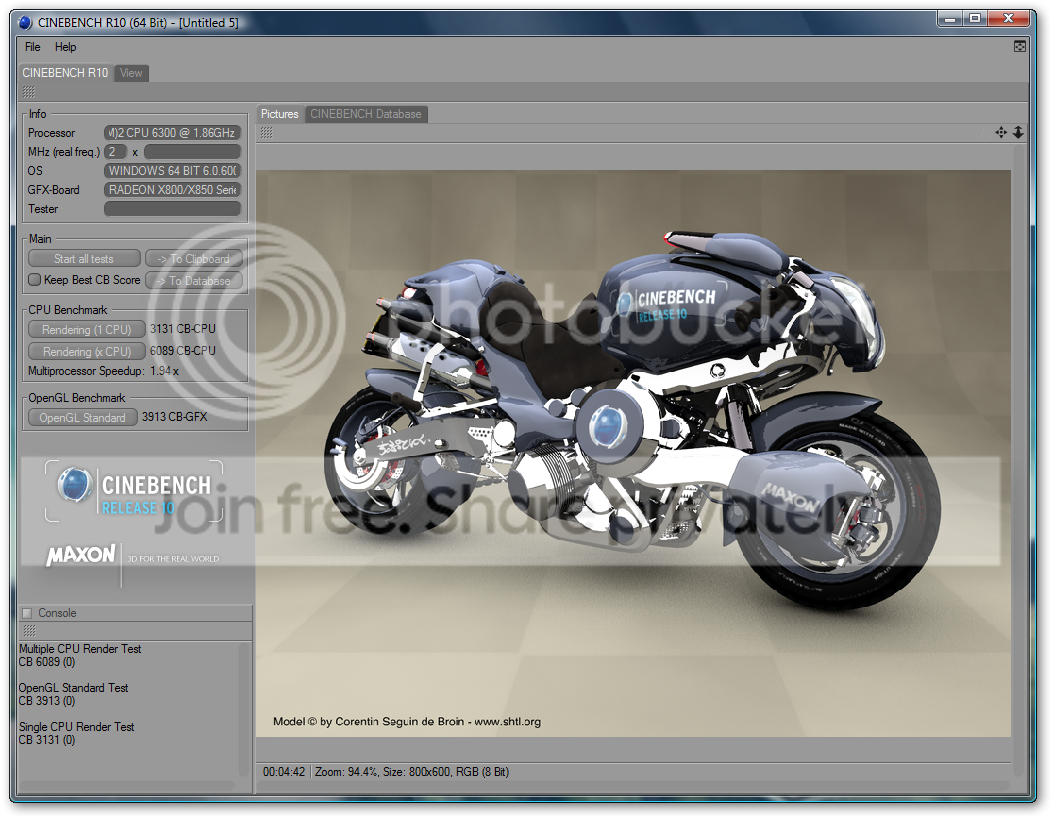The width and height of the screenshot is (1051, 817).
Task: Click the CB 6089 (0) console line
Action: (x=47, y=662)
